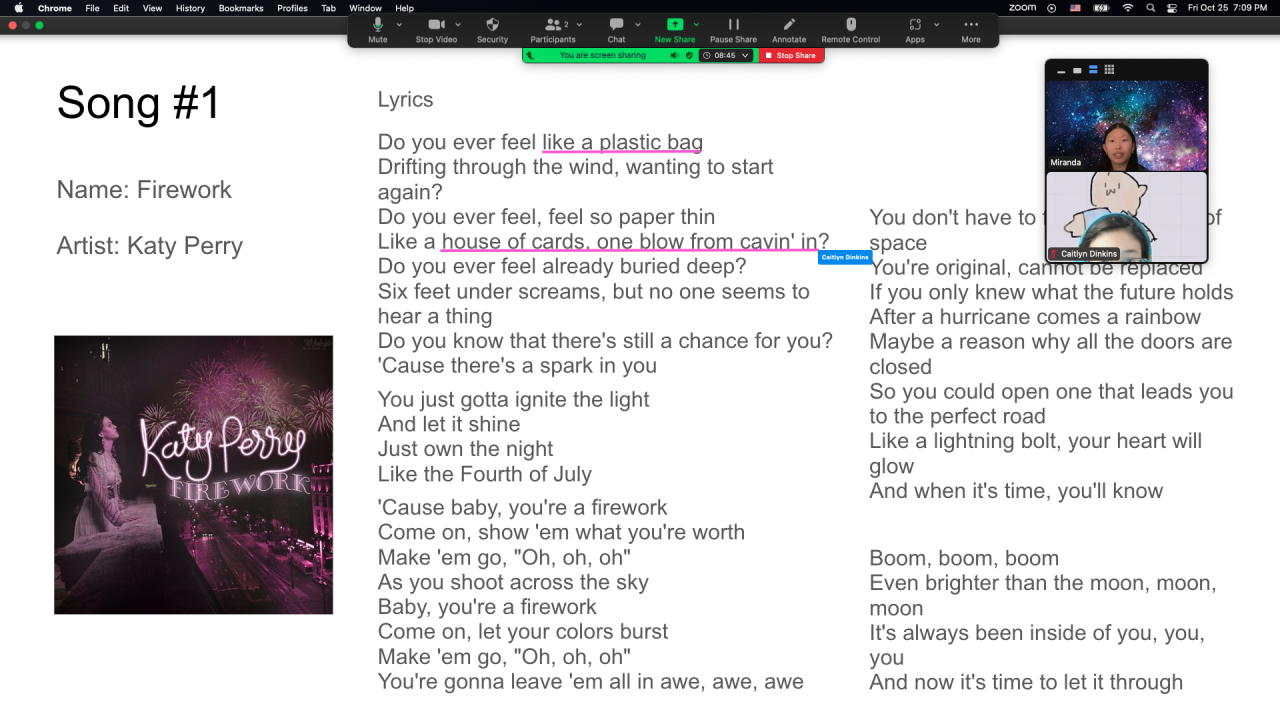Image resolution: width=1280 pixels, height=720 pixels.
Task: Click the lyric 'Boom, boom, boom'
Action: coord(964,558)
